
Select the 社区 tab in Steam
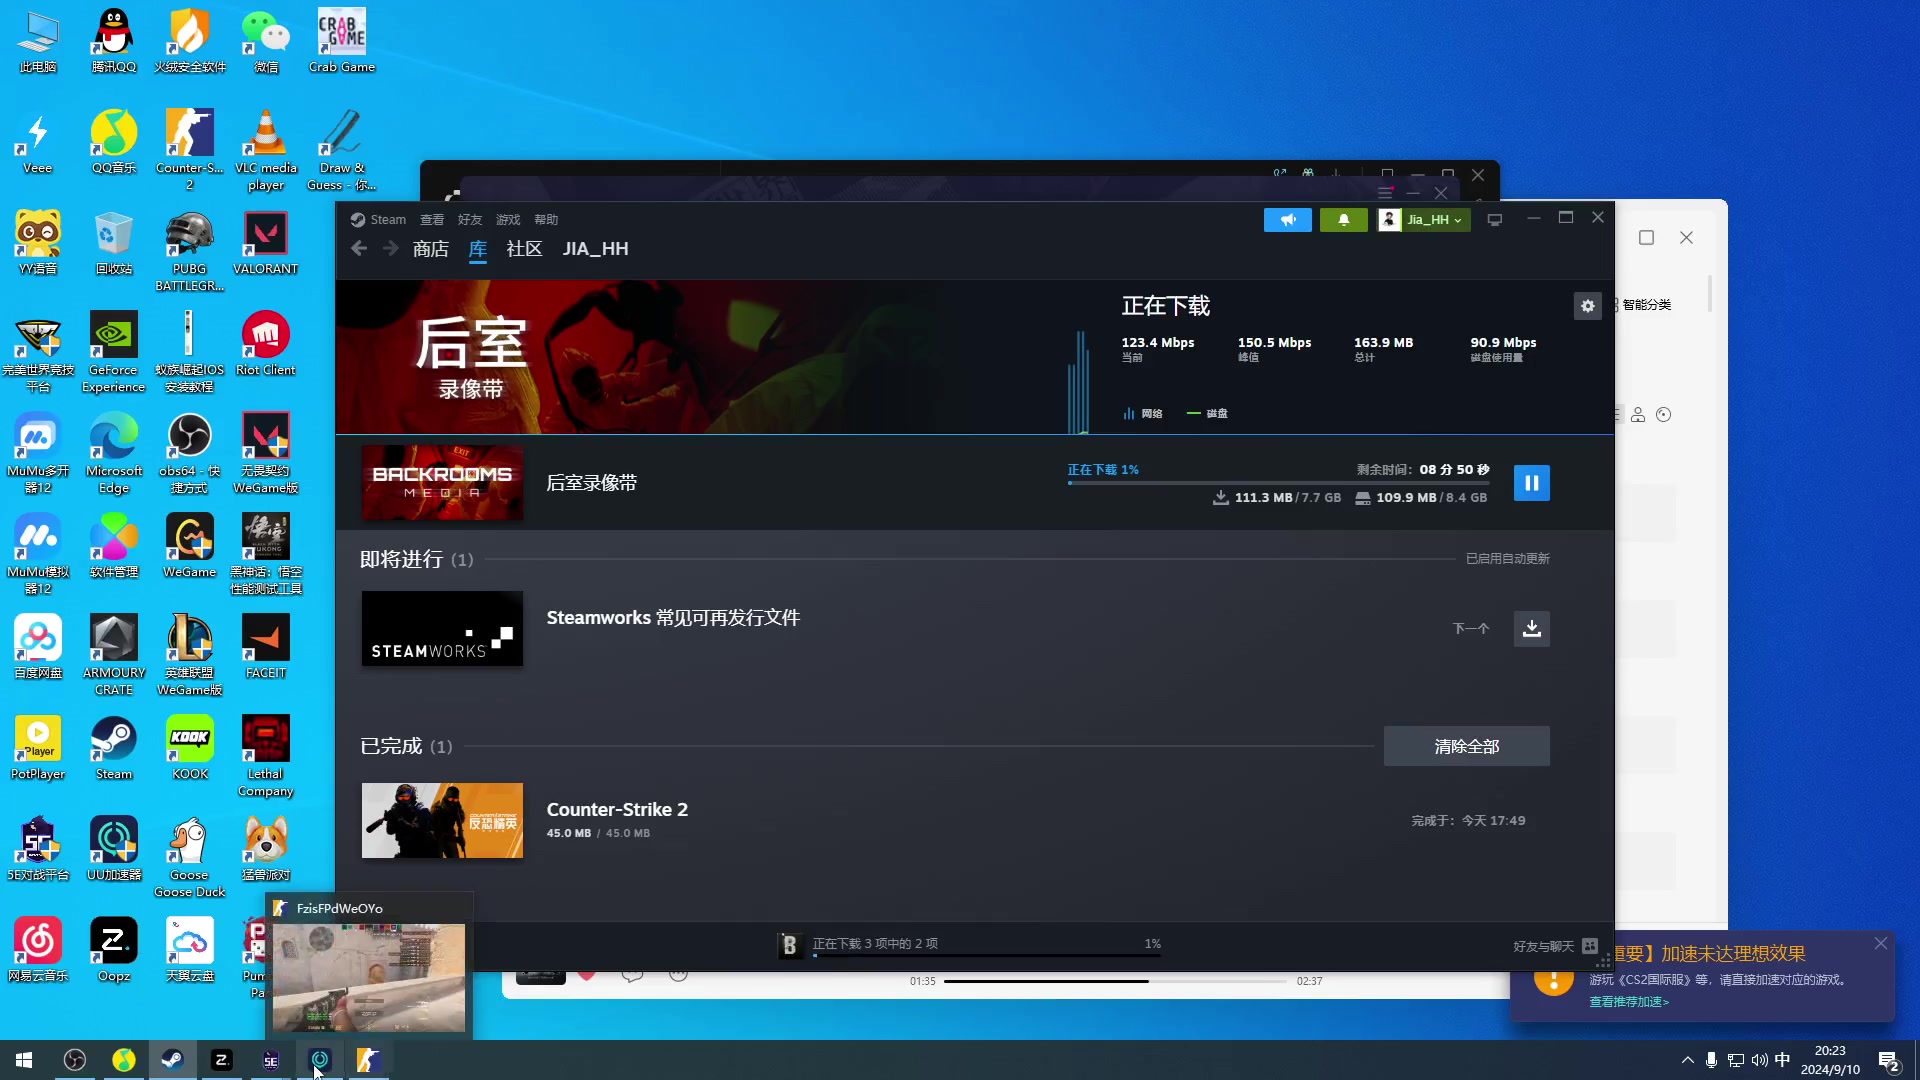[x=524, y=249]
